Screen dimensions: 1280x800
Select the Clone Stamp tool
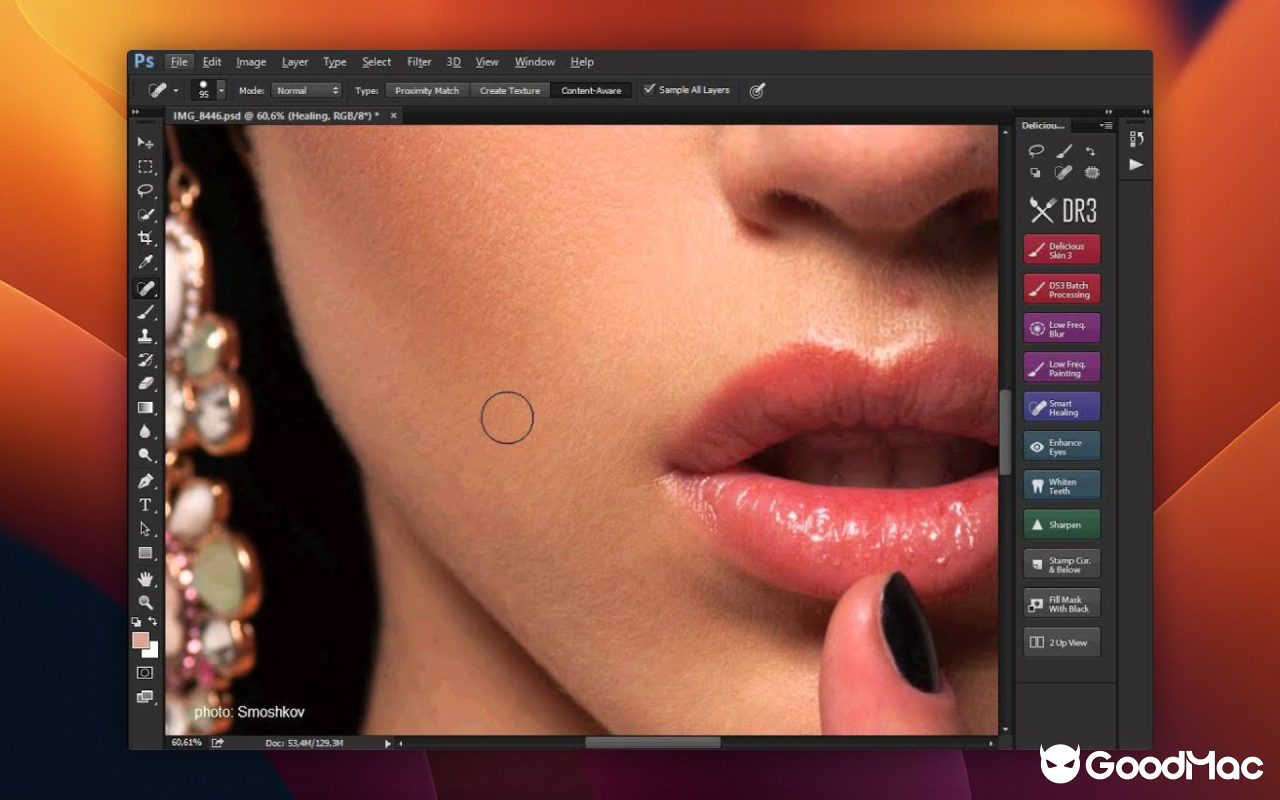pos(146,336)
